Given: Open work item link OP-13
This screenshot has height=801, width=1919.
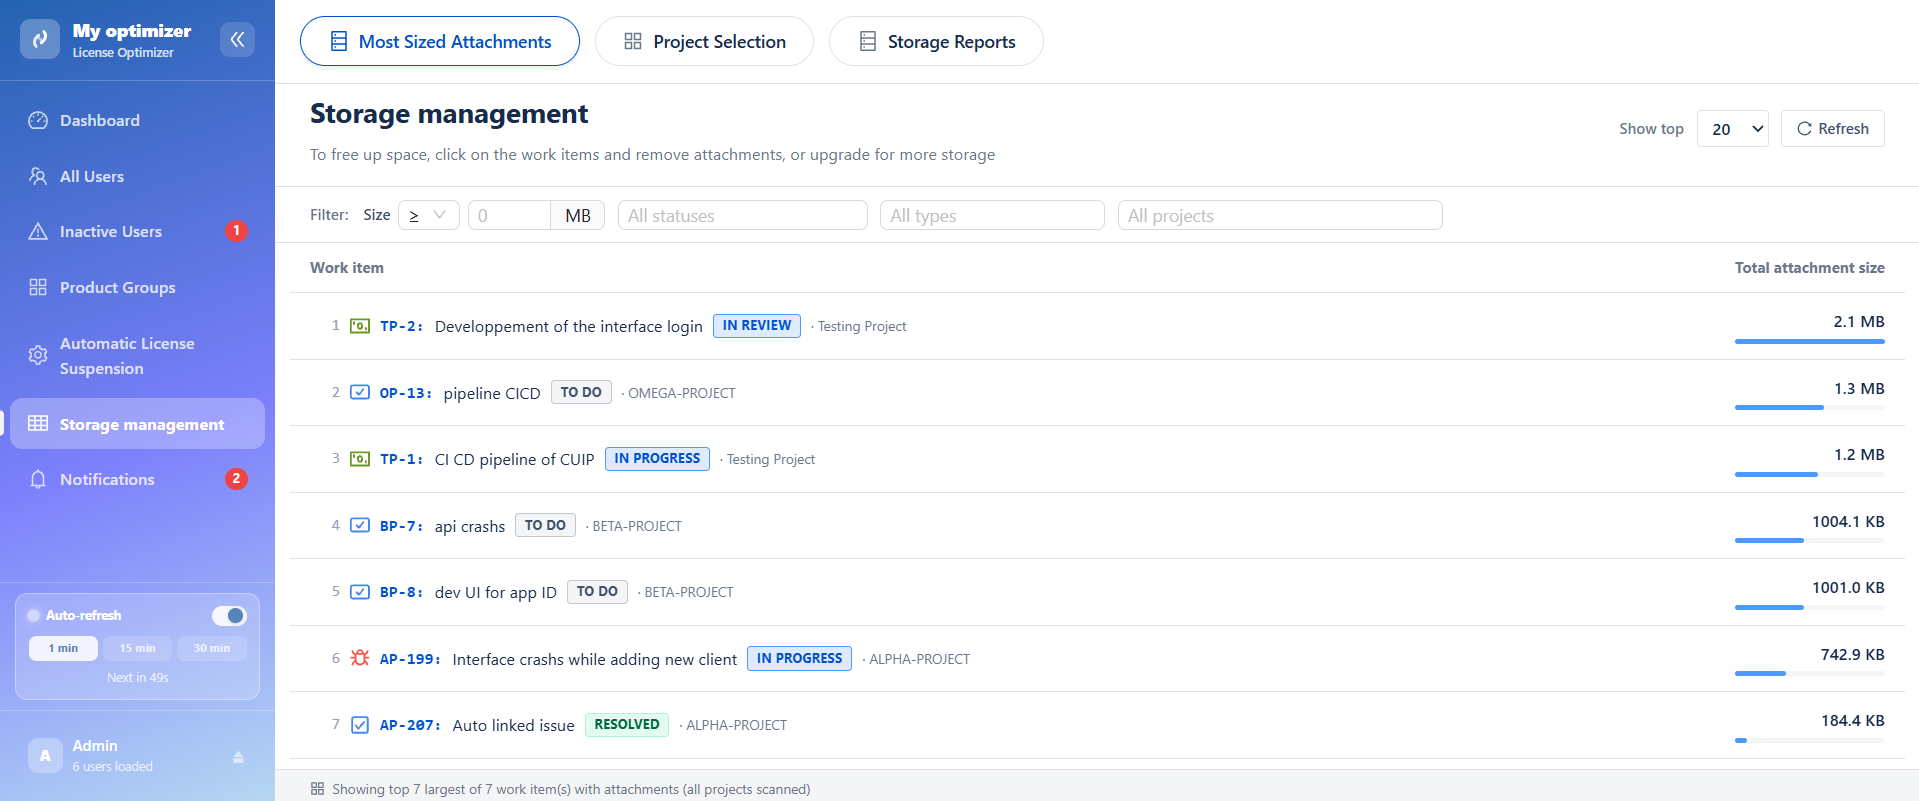Looking at the screenshot, I should [x=405, y=393].
